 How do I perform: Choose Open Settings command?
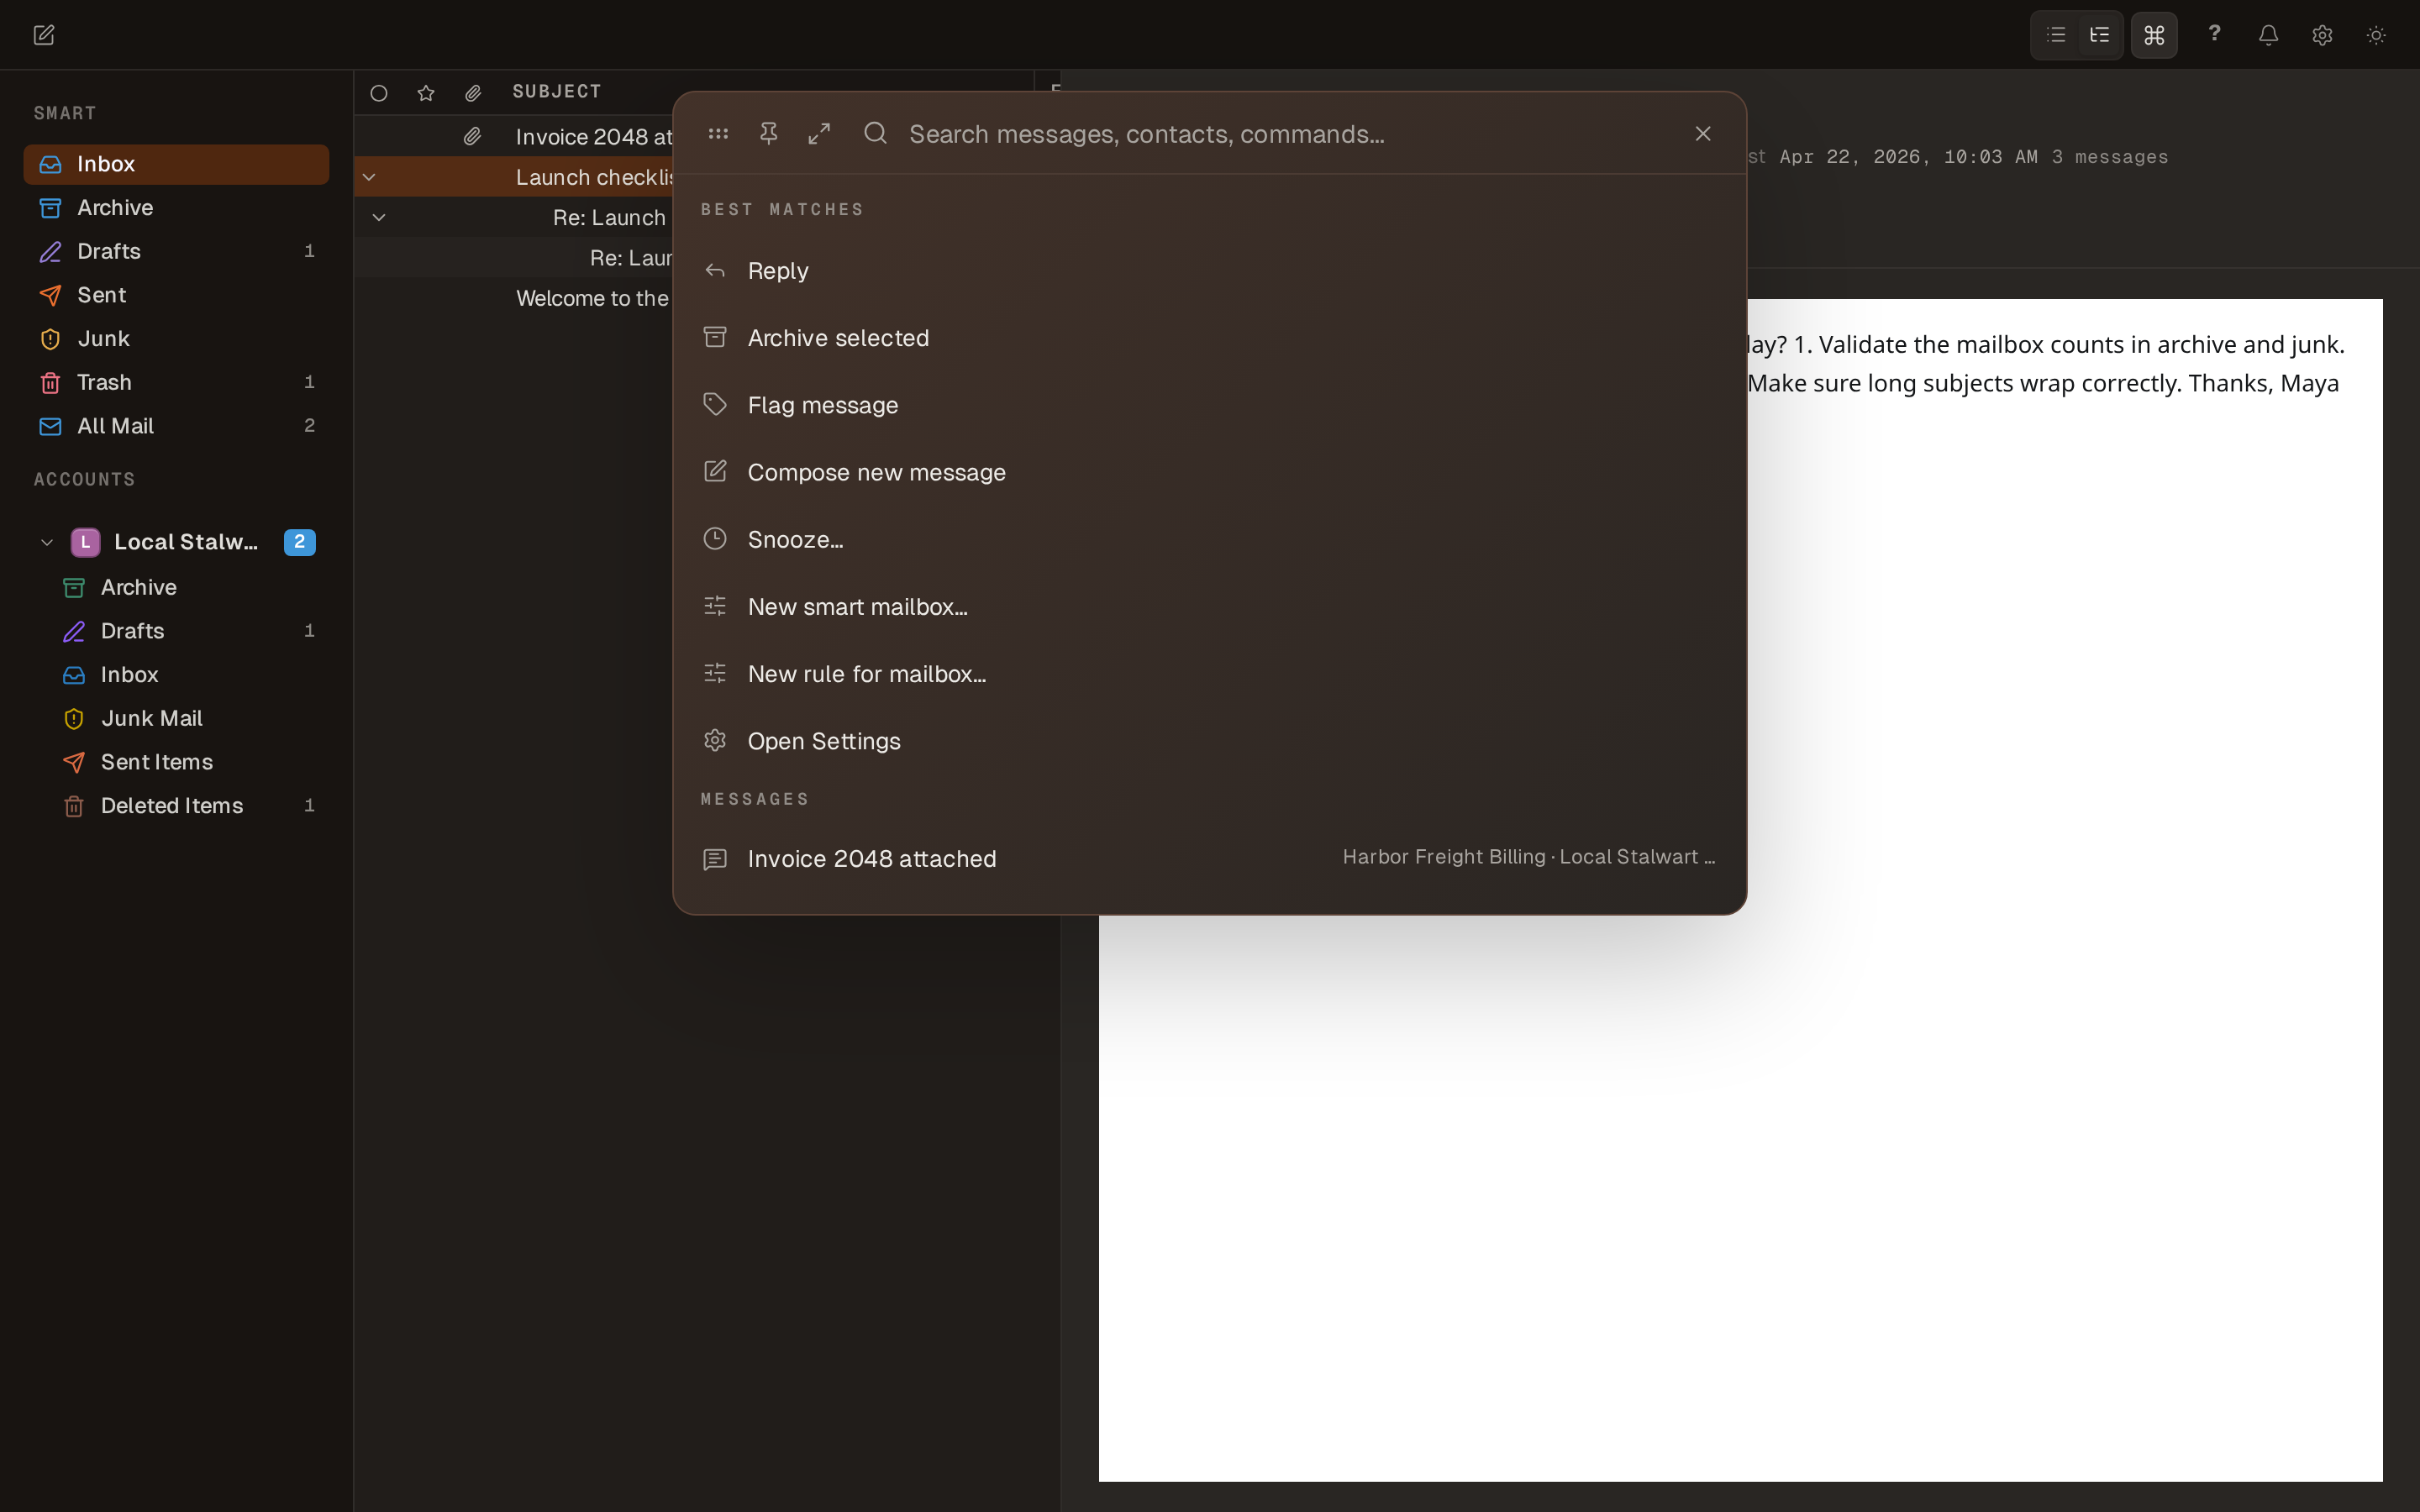pyautogui.click(x=1209, y=741)
